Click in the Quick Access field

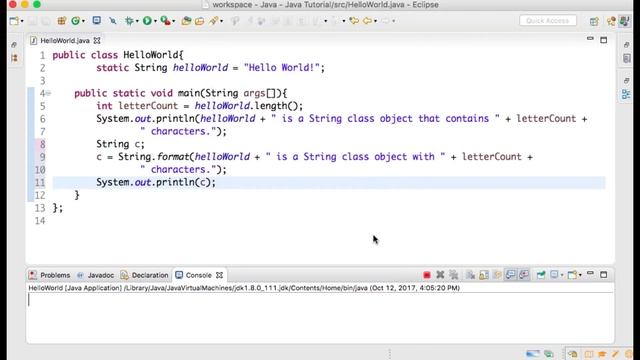548,20
